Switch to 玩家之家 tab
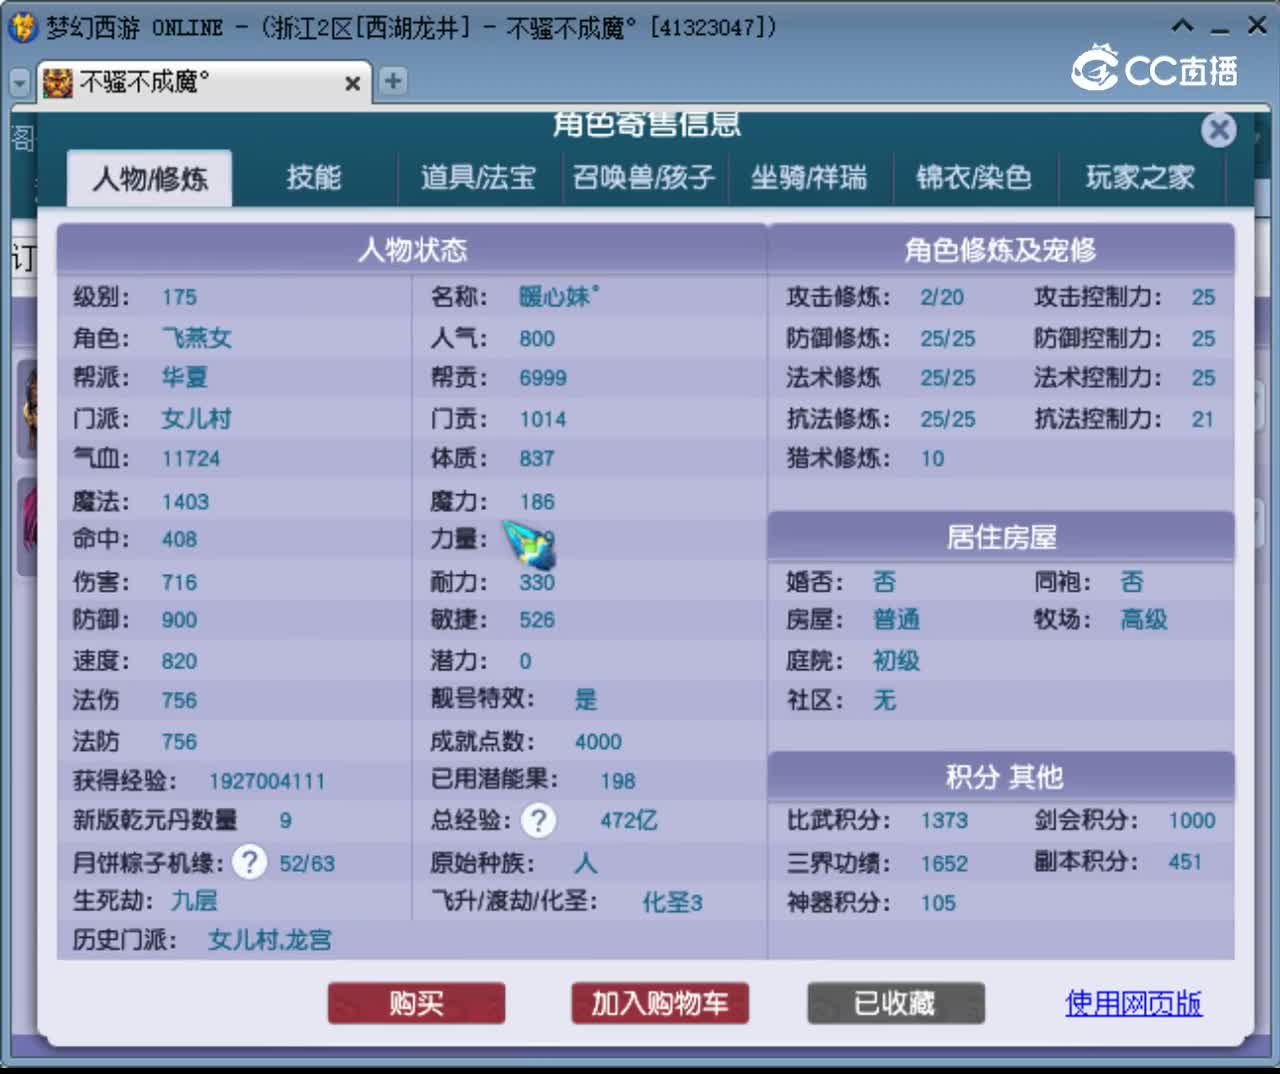 (1140, 178)
